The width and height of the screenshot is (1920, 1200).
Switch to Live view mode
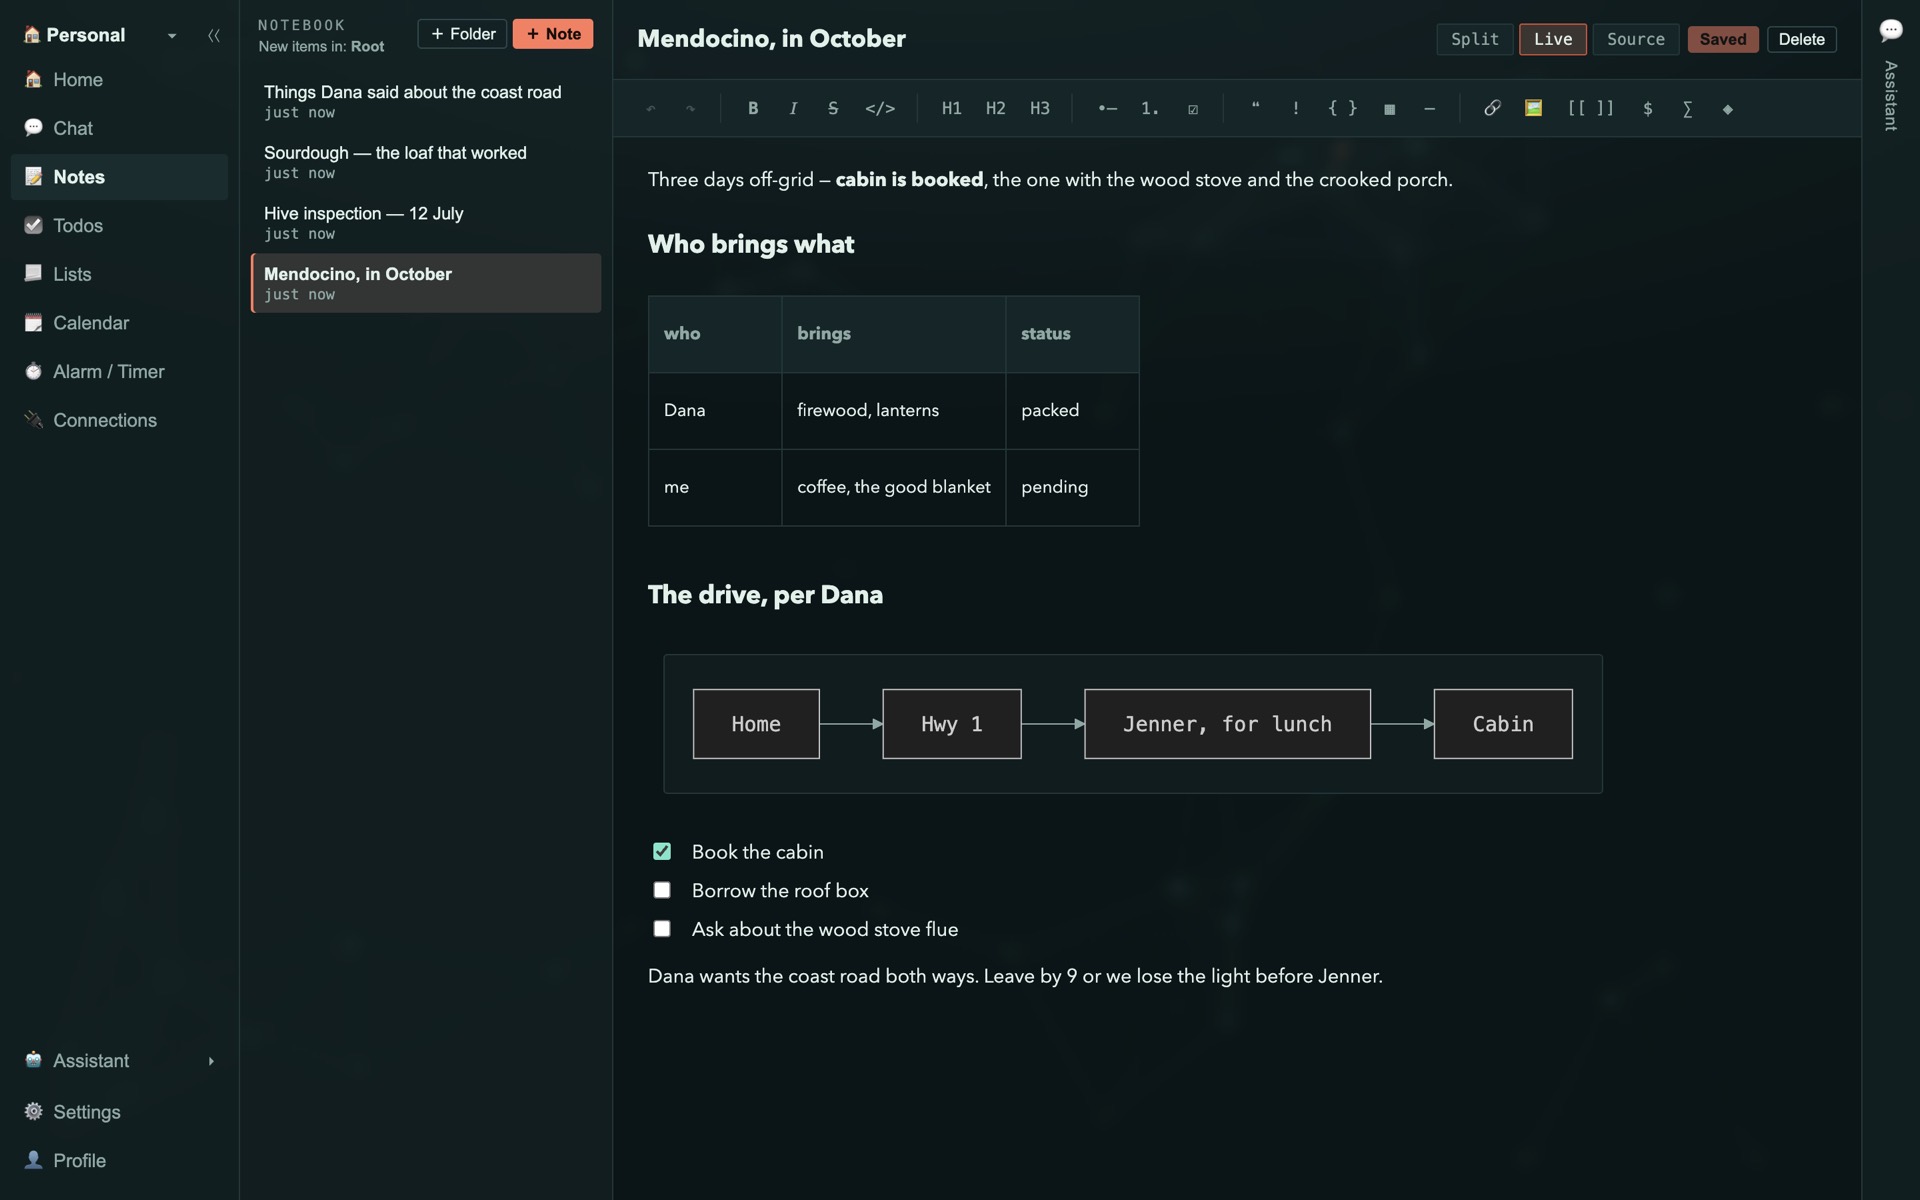click(1552, 39)
